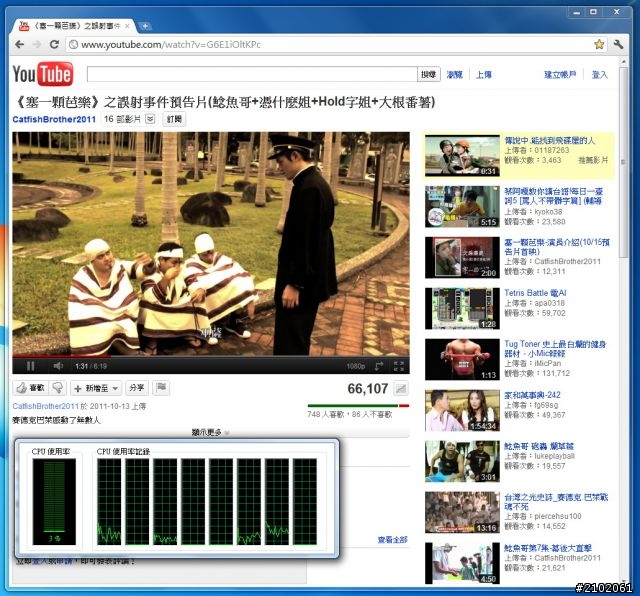The image size is (640, 596).
Task: Click the uploader name kyoko38
Action: (x=548, y=212)
